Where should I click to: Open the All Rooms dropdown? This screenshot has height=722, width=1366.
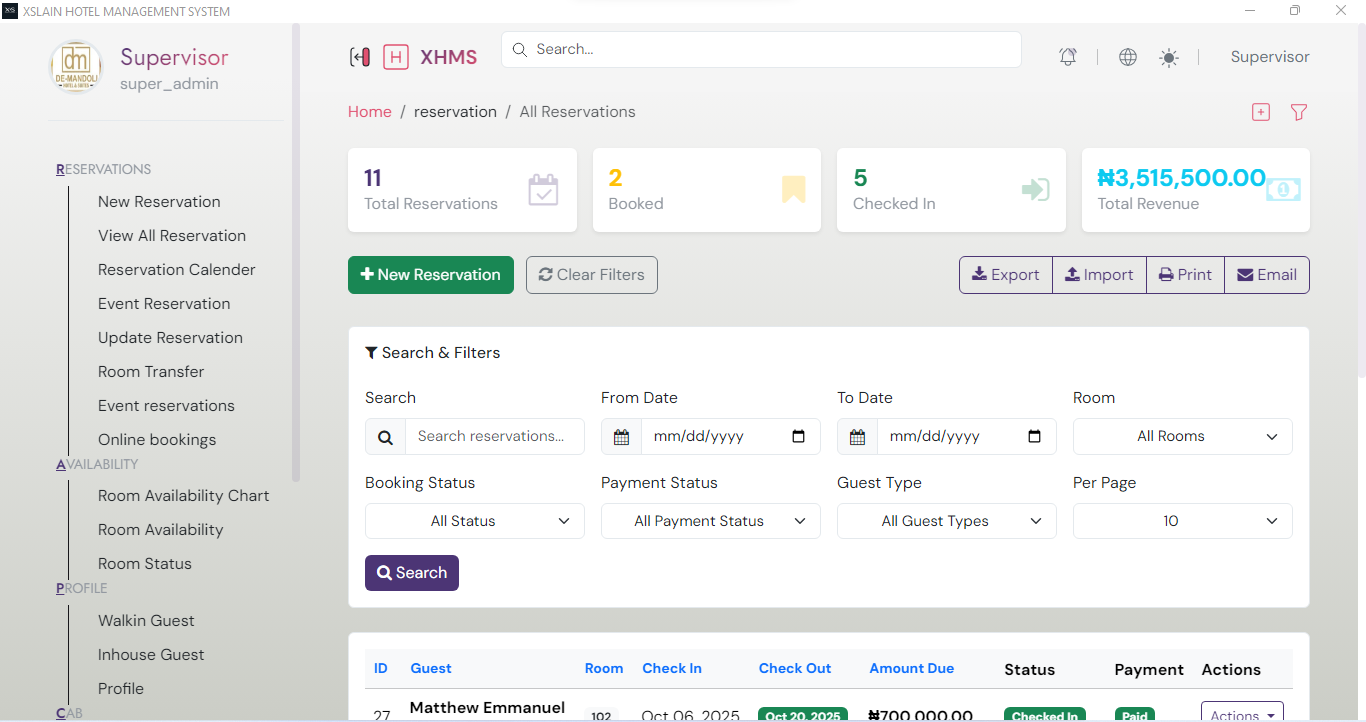pyautogui.click(x=1182, y=436)
